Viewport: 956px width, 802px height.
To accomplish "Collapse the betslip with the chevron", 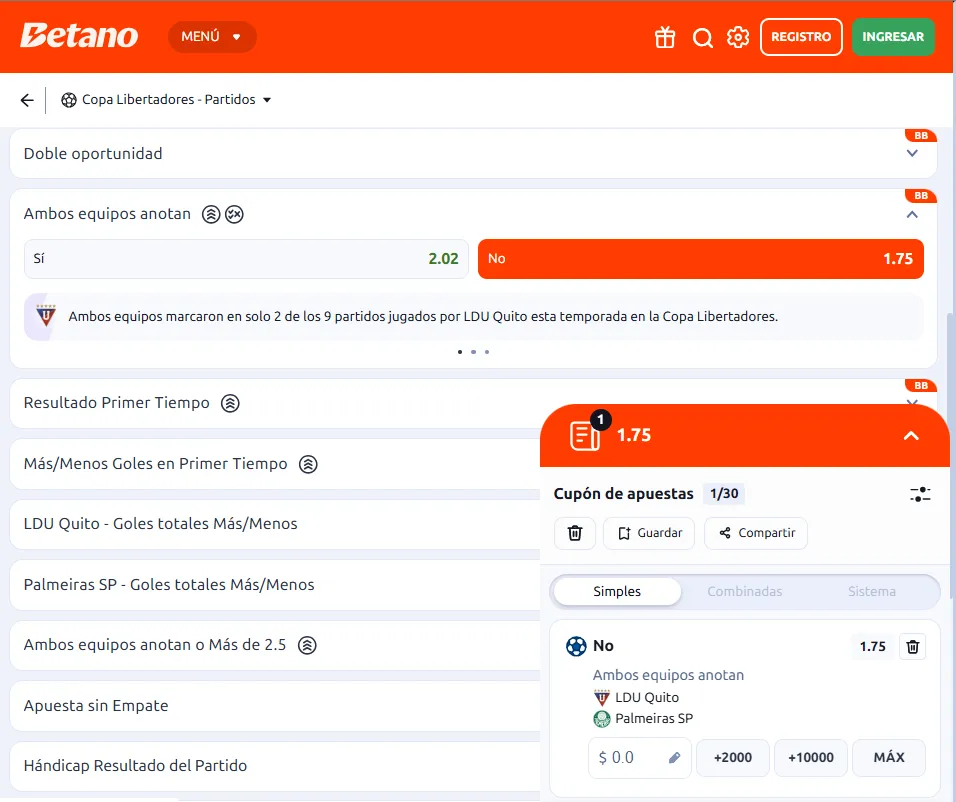I will tap(911, 435).
